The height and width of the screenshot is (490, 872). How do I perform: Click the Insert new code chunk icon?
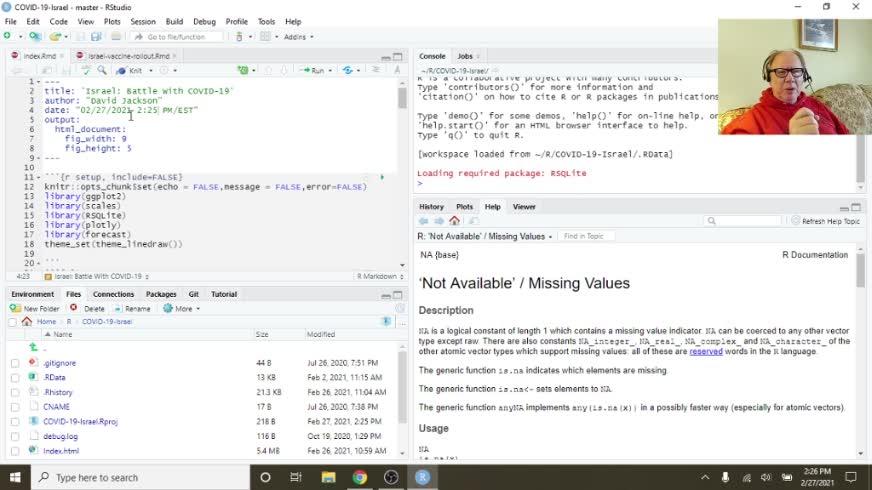click(242, 71)
